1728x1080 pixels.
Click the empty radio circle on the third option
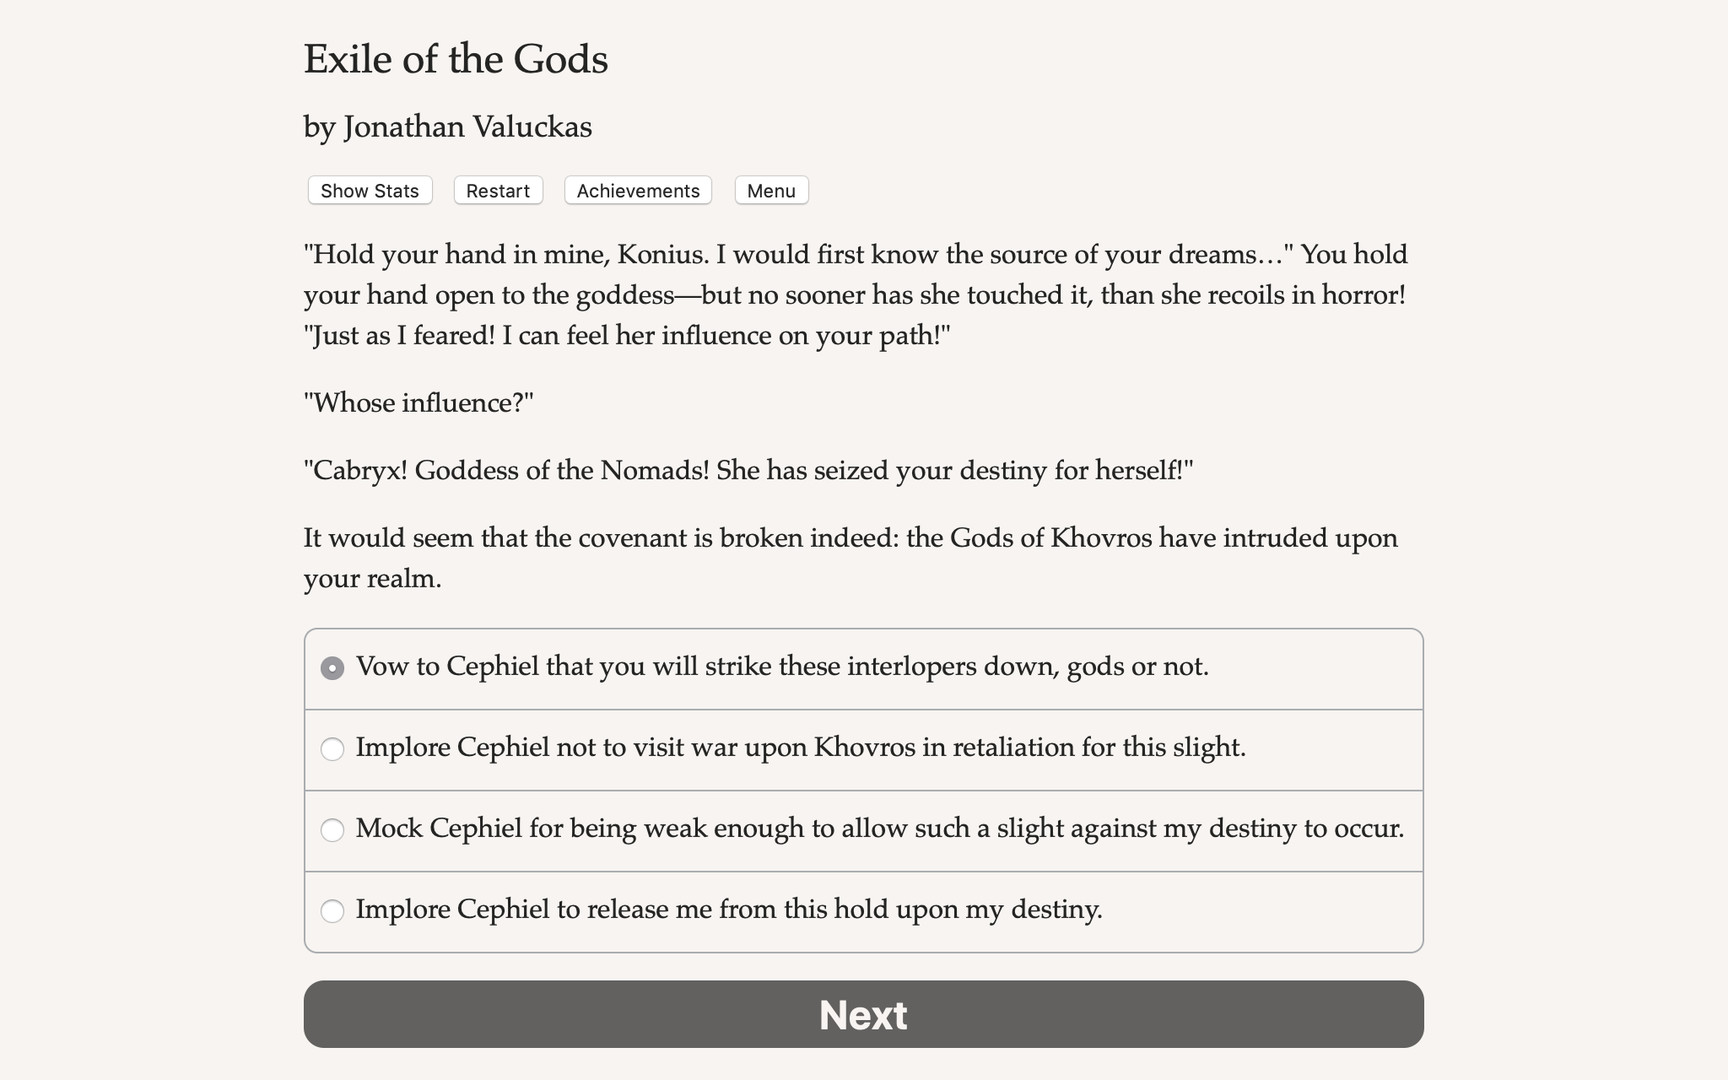[332, 830]
